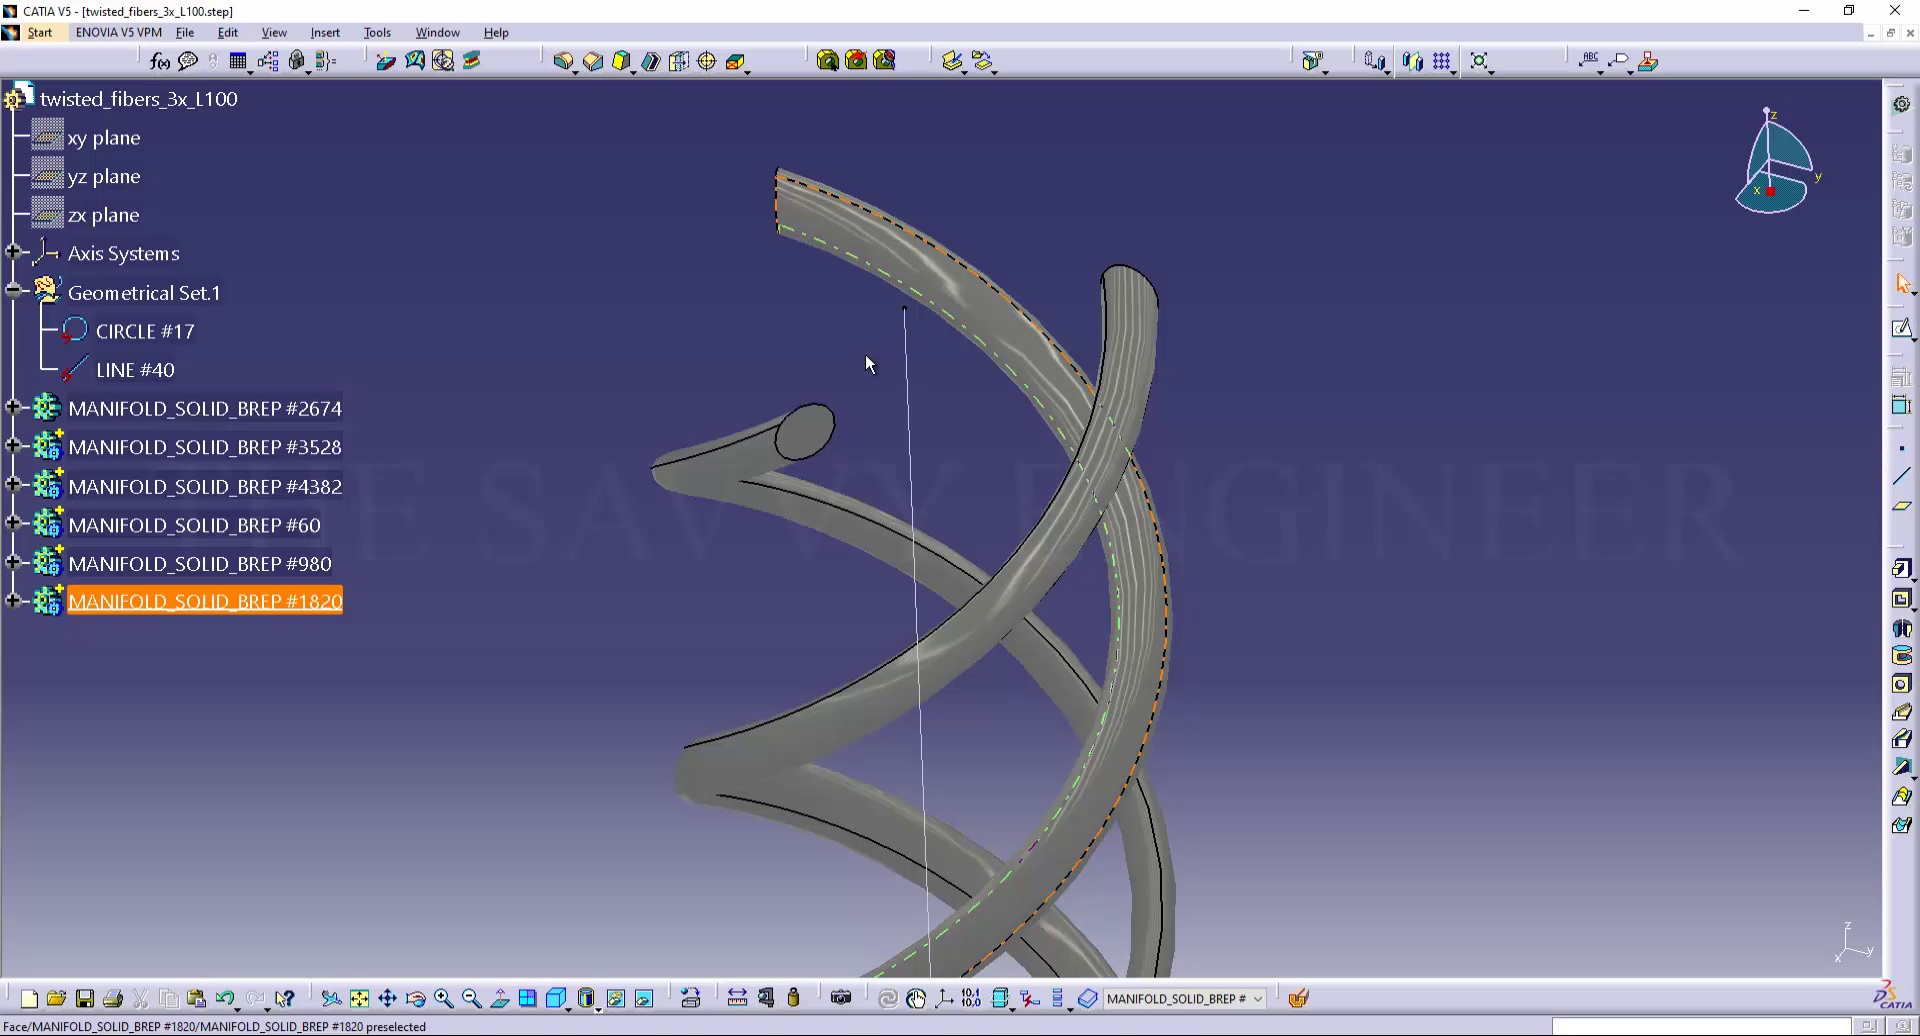The height and width of the screenshot is (1036, 1920).
Task: Click the Zoom In magnifier icon
Action: pos(443,998)
